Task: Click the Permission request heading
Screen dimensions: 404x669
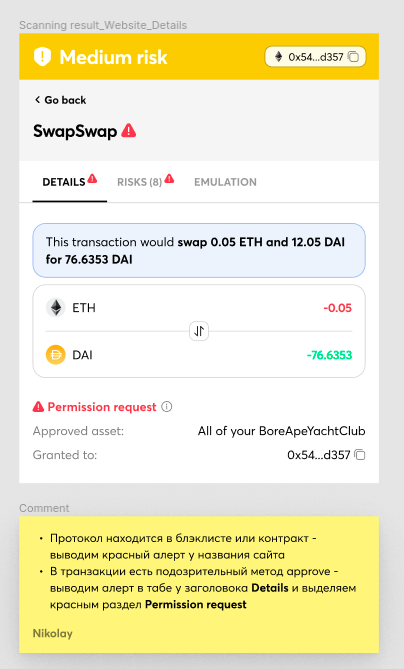Action: [x=102, y=407]
